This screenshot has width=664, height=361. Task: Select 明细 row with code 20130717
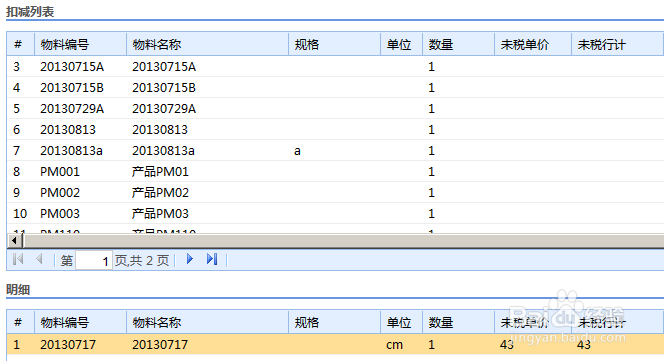click(x=335, y=344)
